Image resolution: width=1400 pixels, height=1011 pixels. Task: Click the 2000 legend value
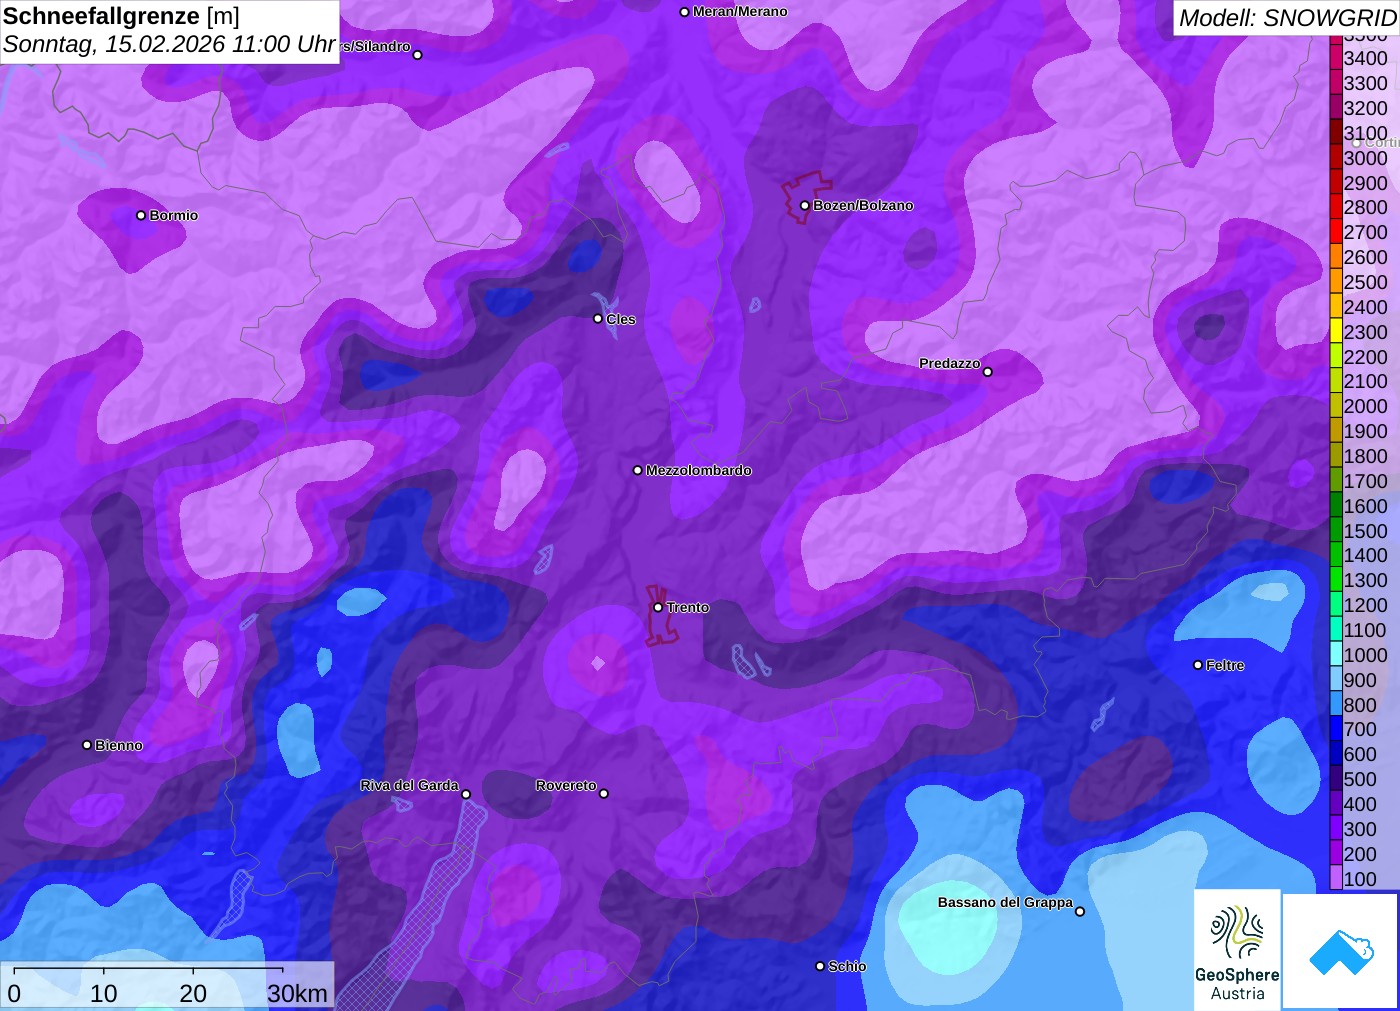[x=1365, y=406]
